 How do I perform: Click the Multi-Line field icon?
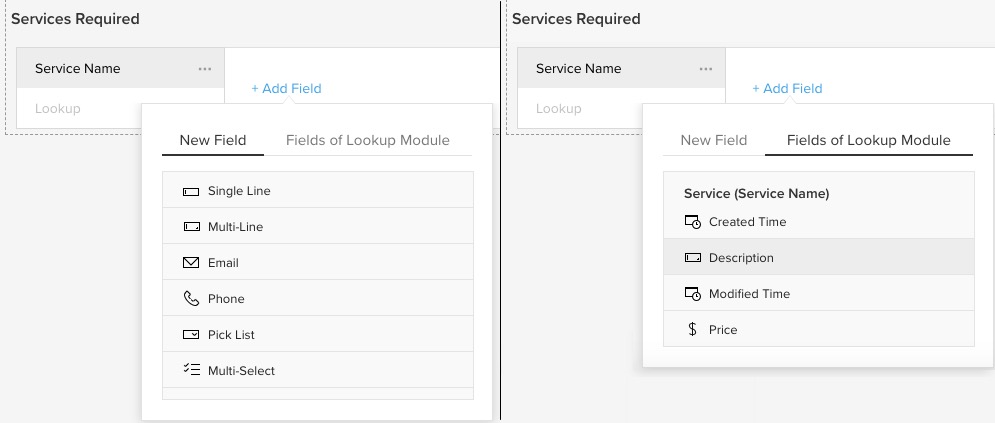[191, 227]
